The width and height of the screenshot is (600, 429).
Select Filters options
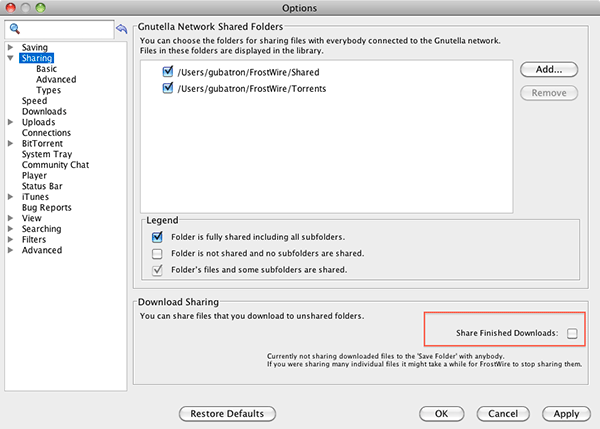[x=34, y=240]
